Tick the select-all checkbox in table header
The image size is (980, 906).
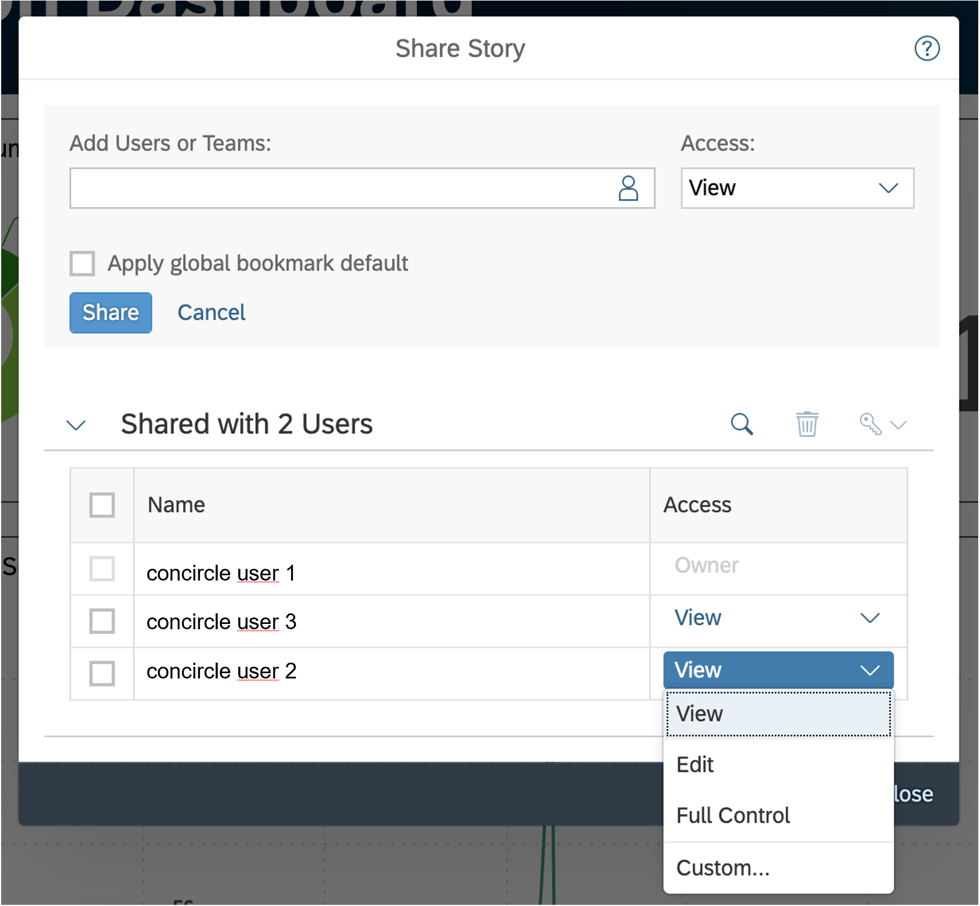pyautogui.click(x=102, y=505)
